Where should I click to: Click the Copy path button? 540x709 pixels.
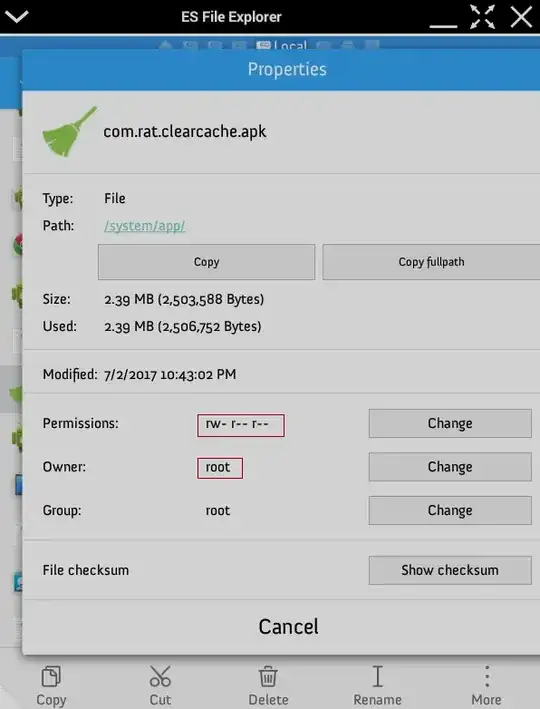point(206,262)
